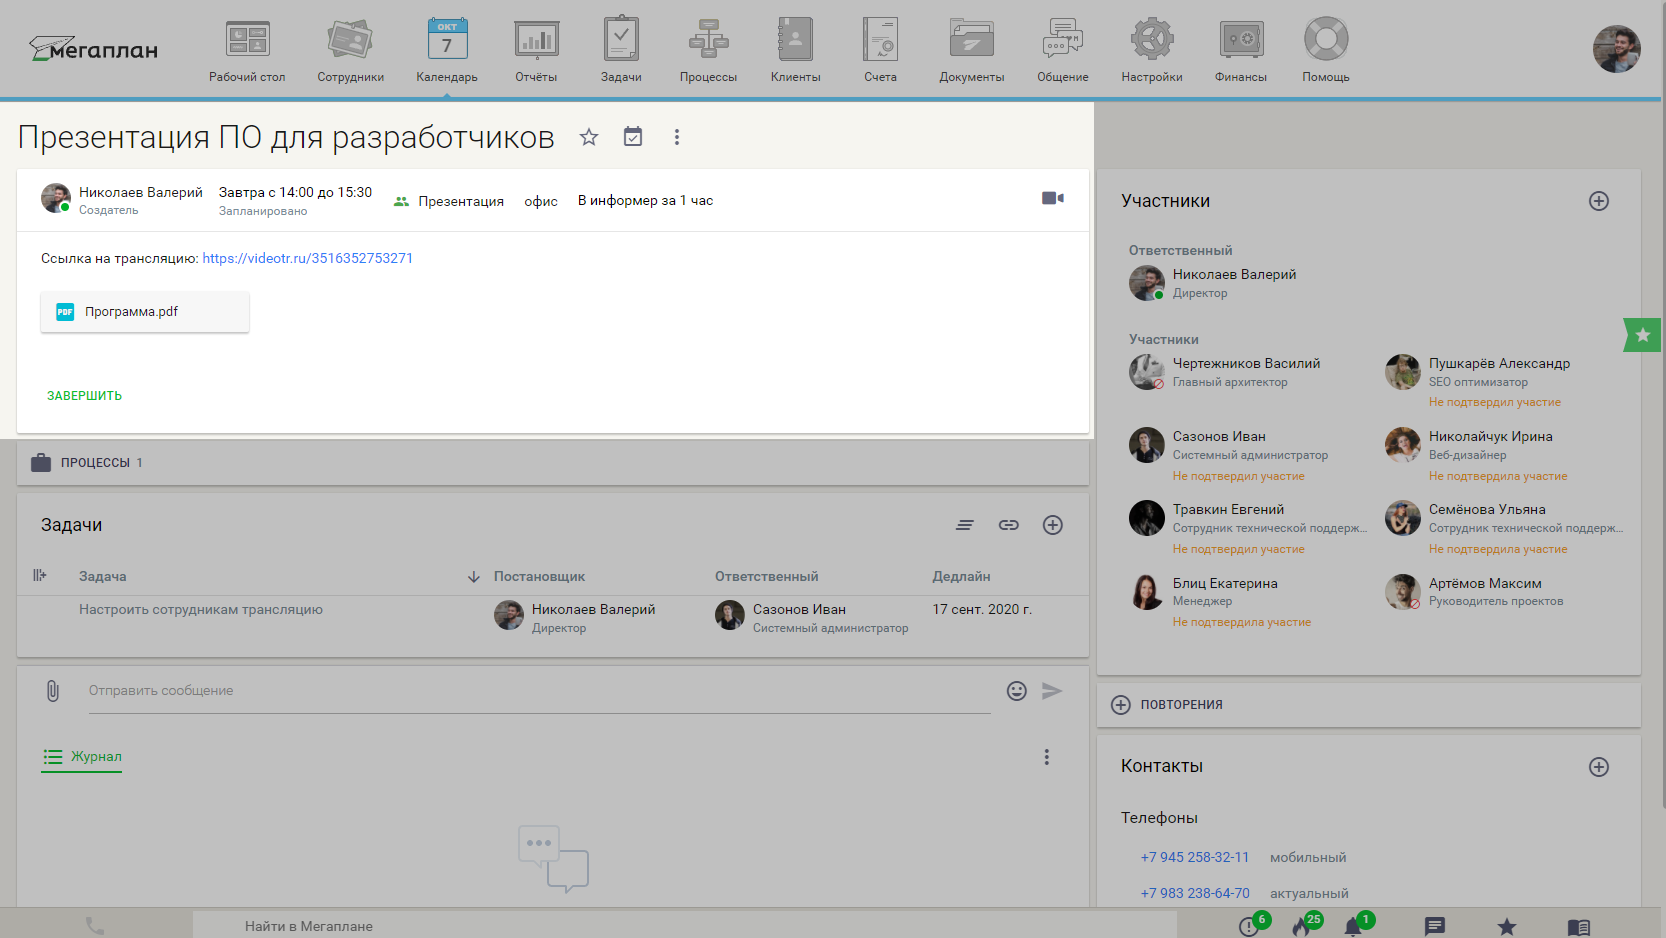Open Николаев Валерий responsible profile

[1234, 275]
